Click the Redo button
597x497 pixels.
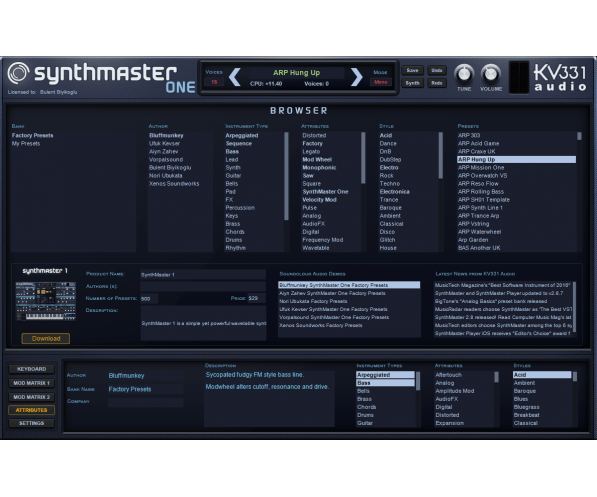click(437, 83)
